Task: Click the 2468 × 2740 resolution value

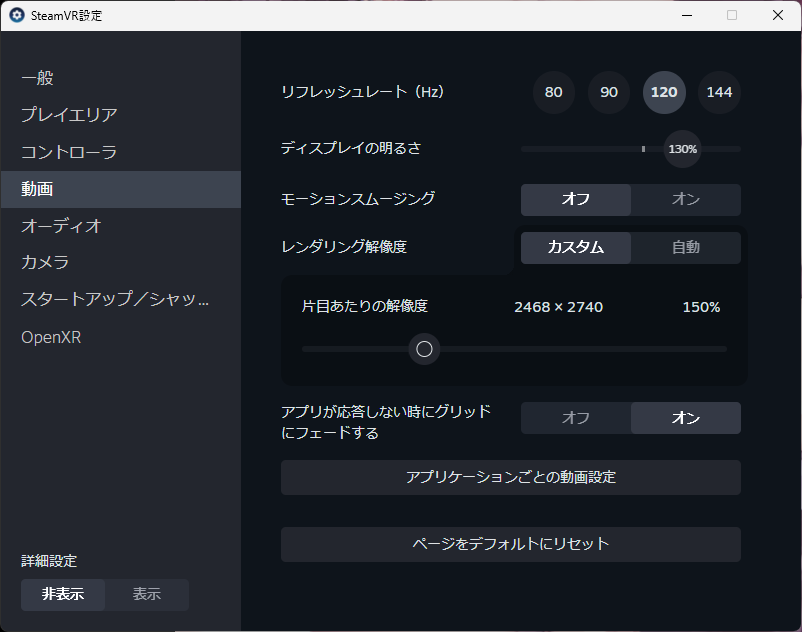Action: pyautogui.click(x=559, y=307)
